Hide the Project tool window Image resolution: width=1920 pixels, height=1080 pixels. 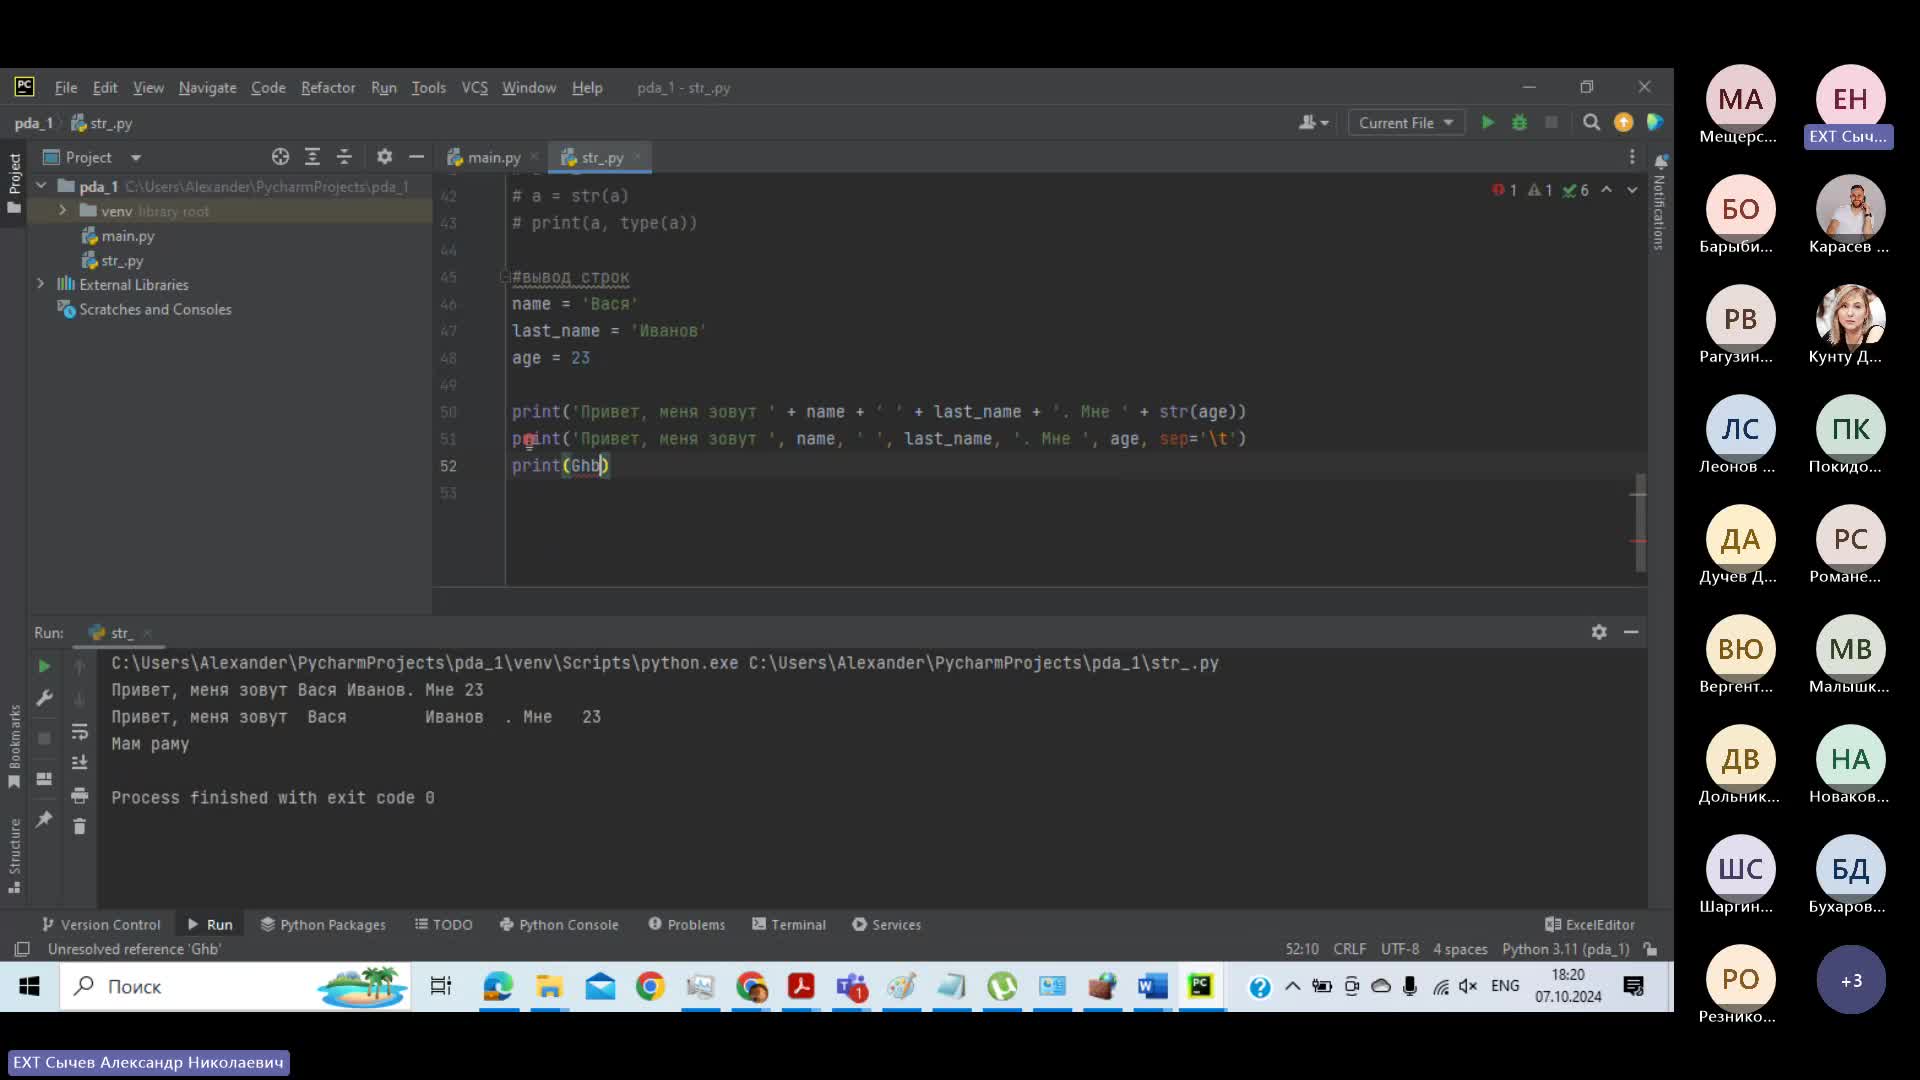[x=416, y=157]
